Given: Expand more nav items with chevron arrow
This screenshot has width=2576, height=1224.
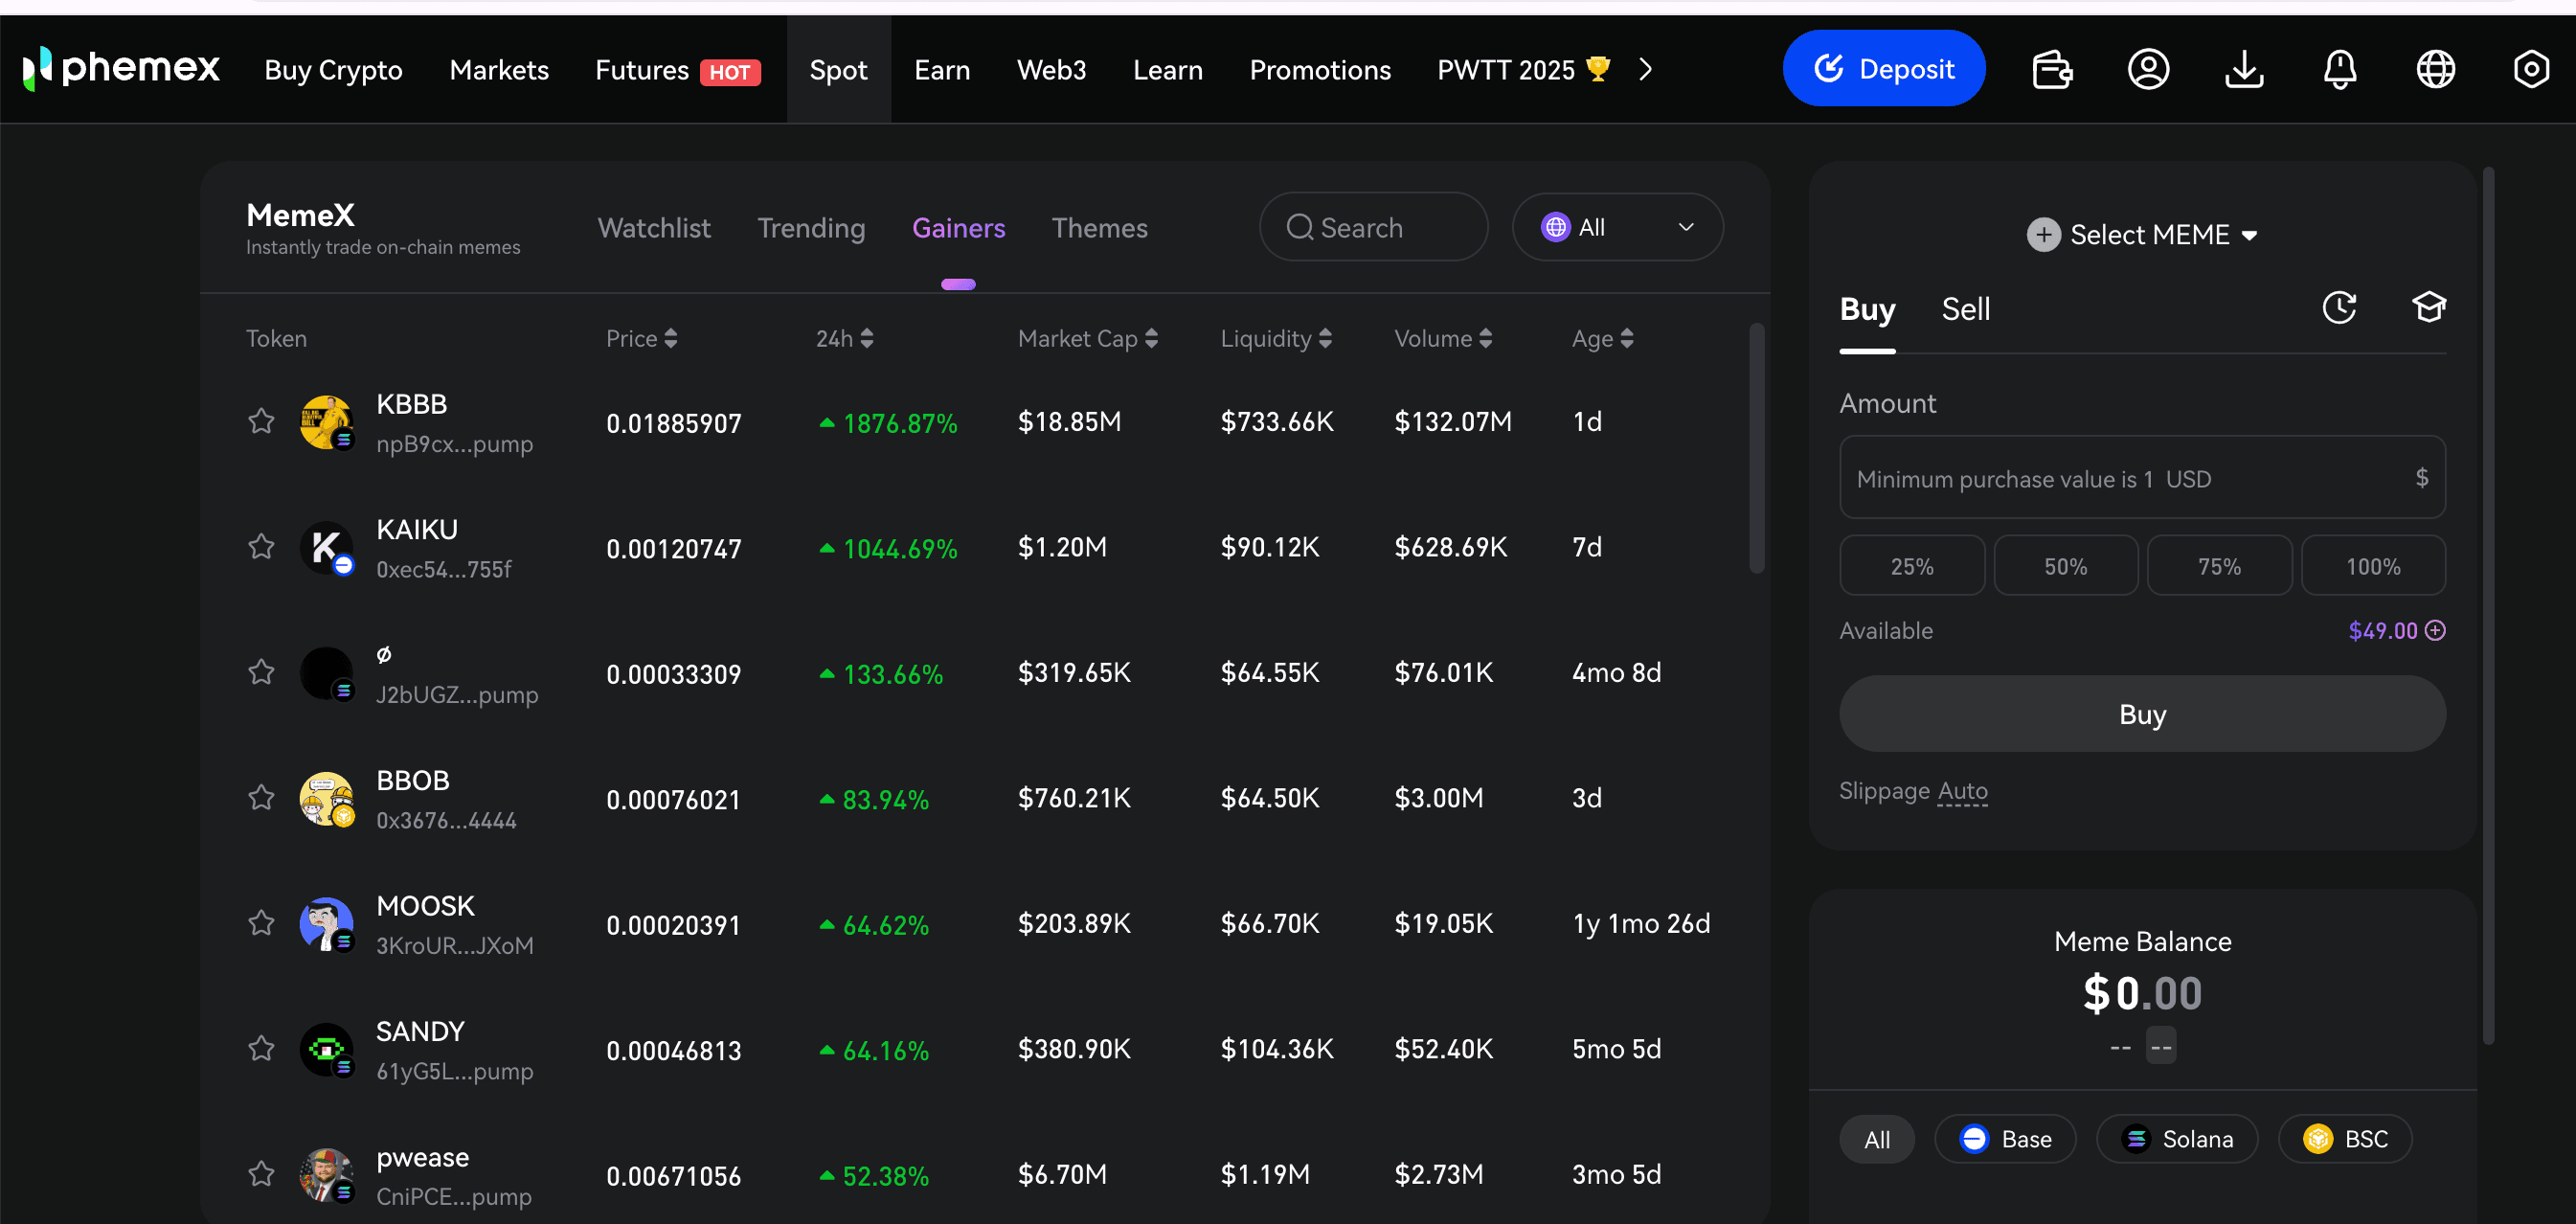Looking at the screenshot, I should pos(1646,69).
